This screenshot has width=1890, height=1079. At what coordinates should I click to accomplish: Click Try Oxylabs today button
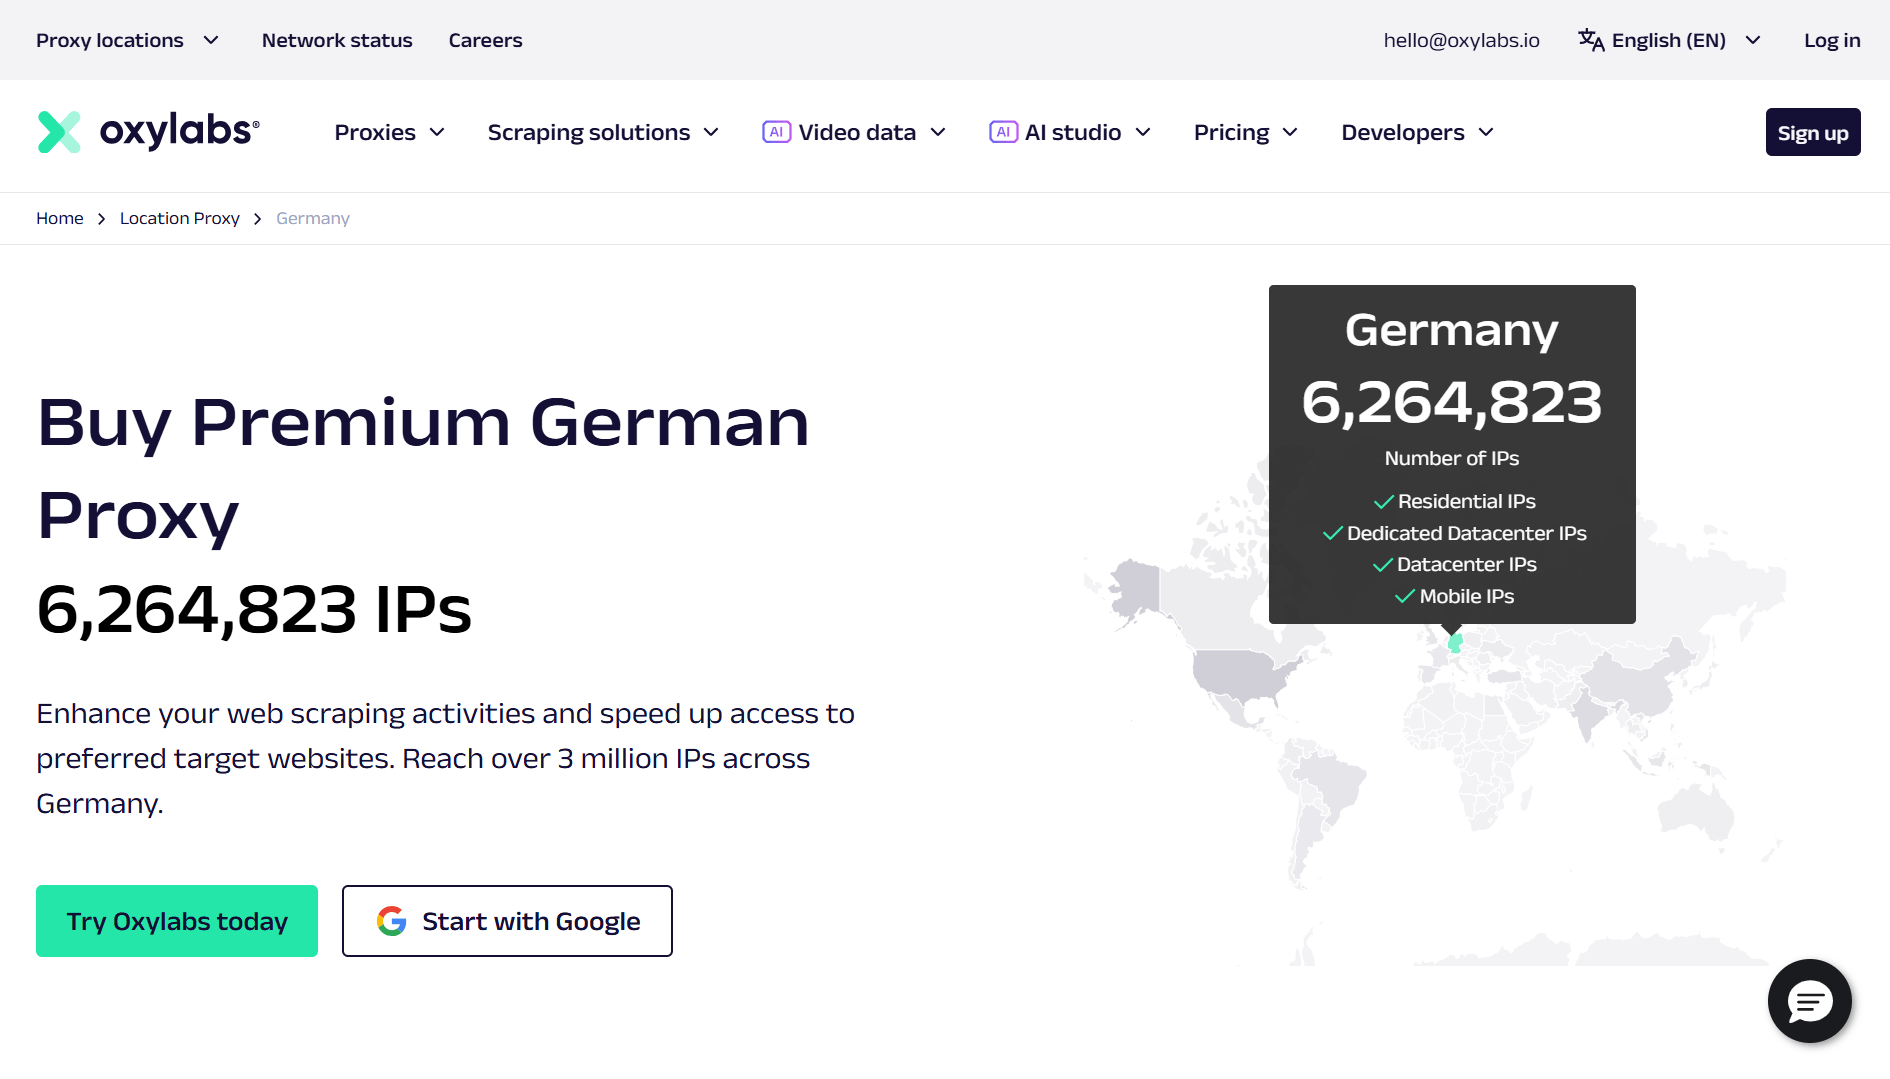tap(177, 921)
